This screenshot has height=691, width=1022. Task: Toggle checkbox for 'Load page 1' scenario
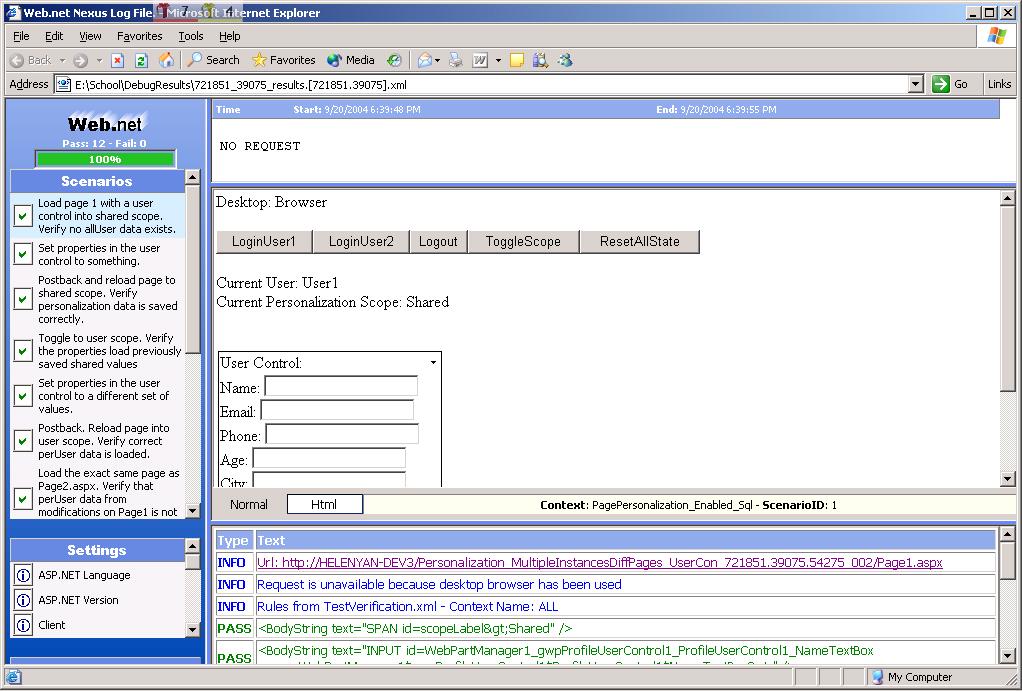[x=23, y=216]
